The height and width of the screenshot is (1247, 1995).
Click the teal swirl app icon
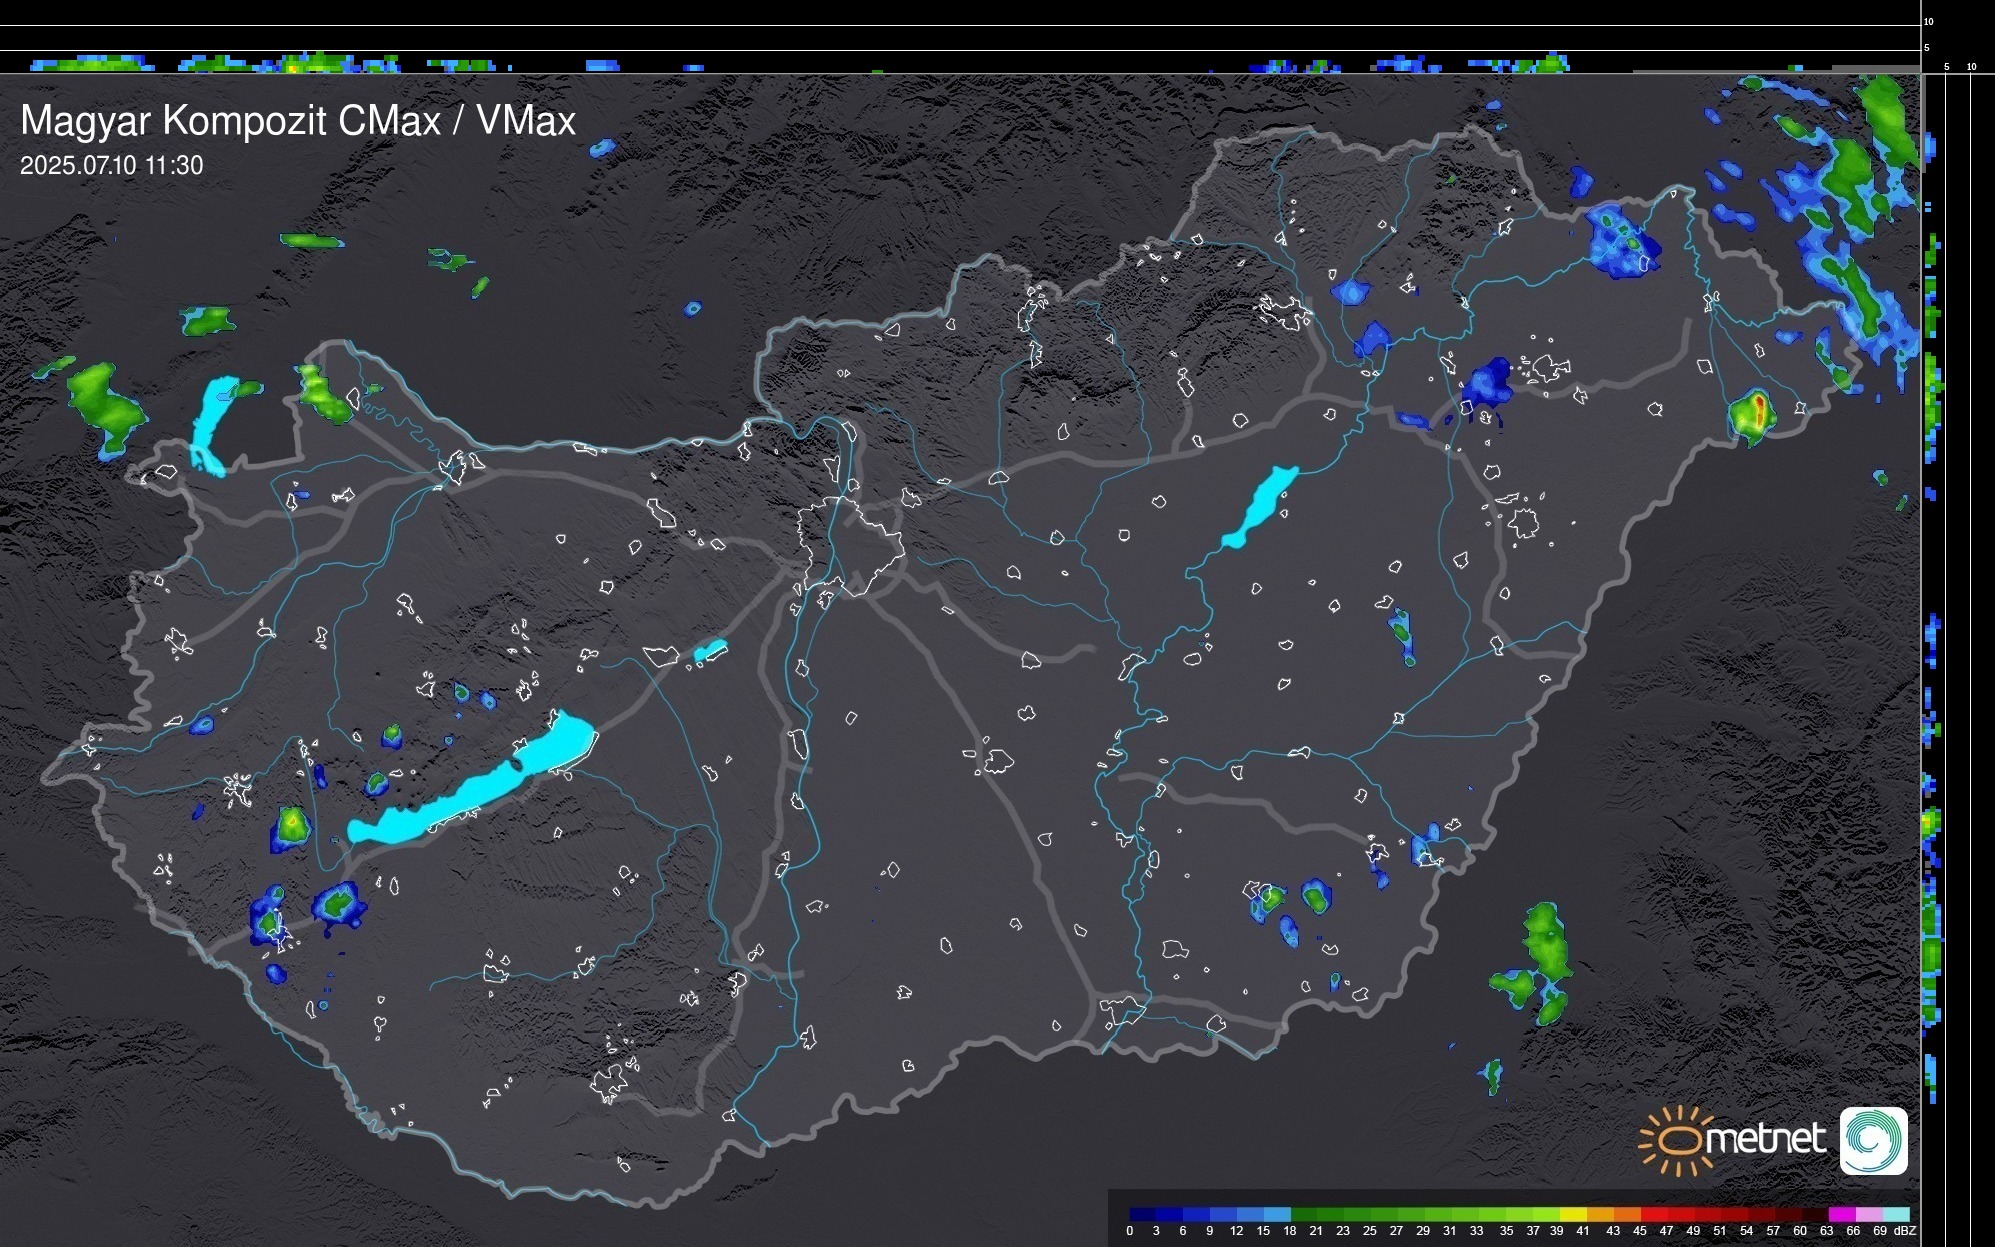pyautogui.click(x=1873, y=1140)
